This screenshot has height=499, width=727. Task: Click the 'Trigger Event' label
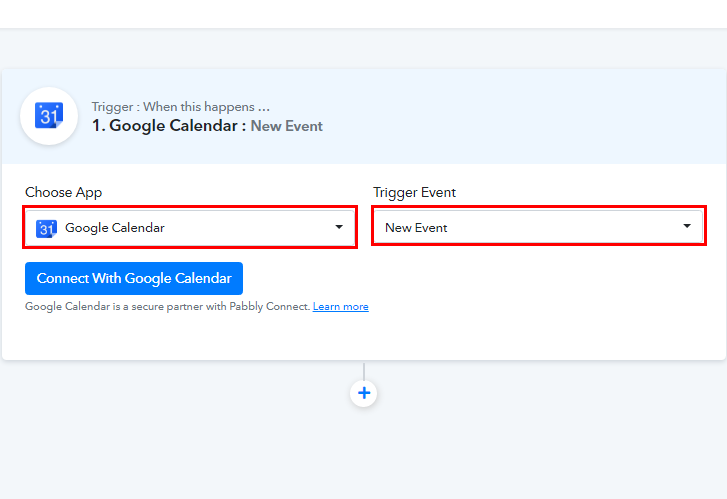[x=415, y=192]
